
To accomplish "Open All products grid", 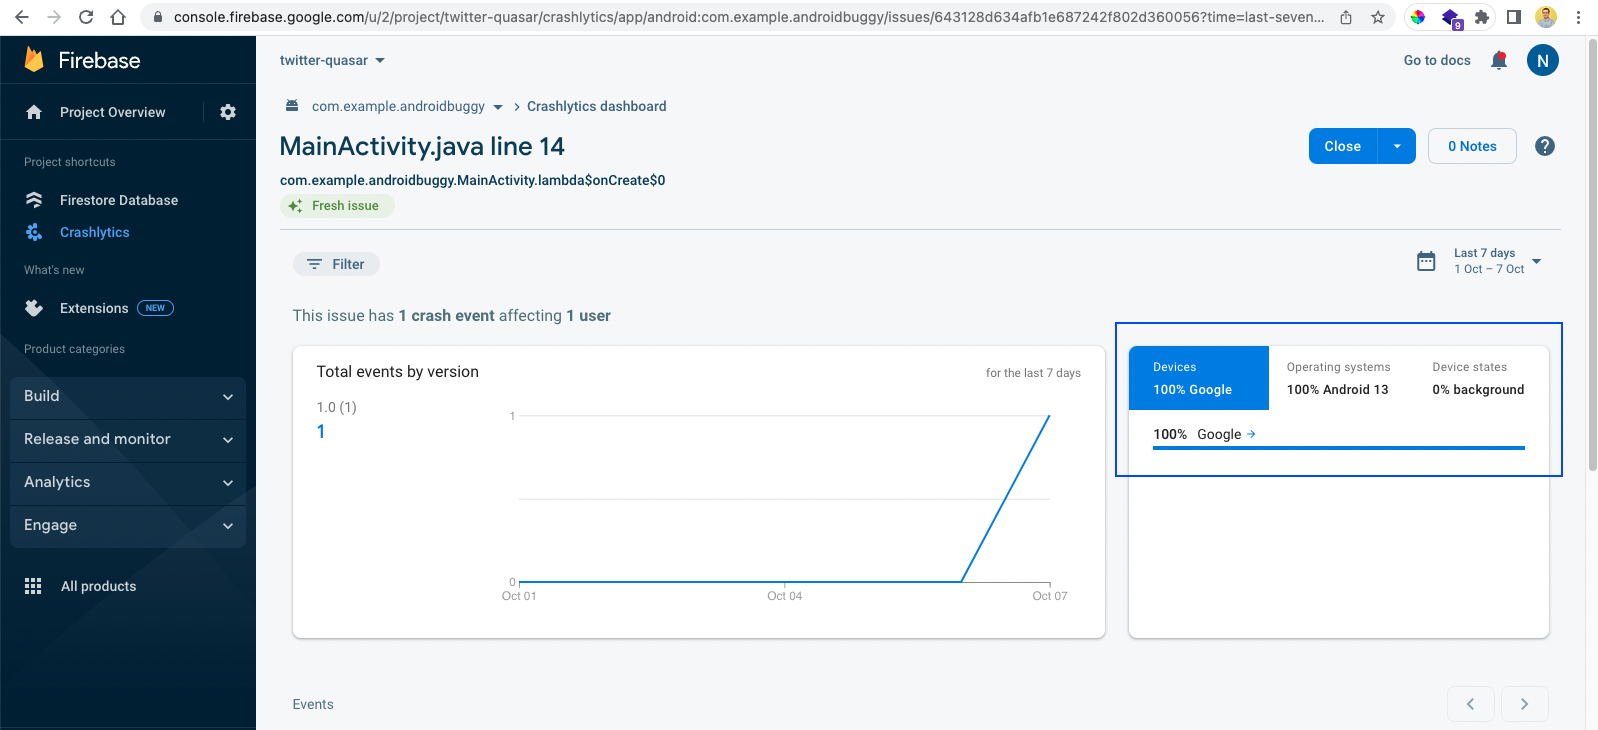I will click(x=80, y=586).
